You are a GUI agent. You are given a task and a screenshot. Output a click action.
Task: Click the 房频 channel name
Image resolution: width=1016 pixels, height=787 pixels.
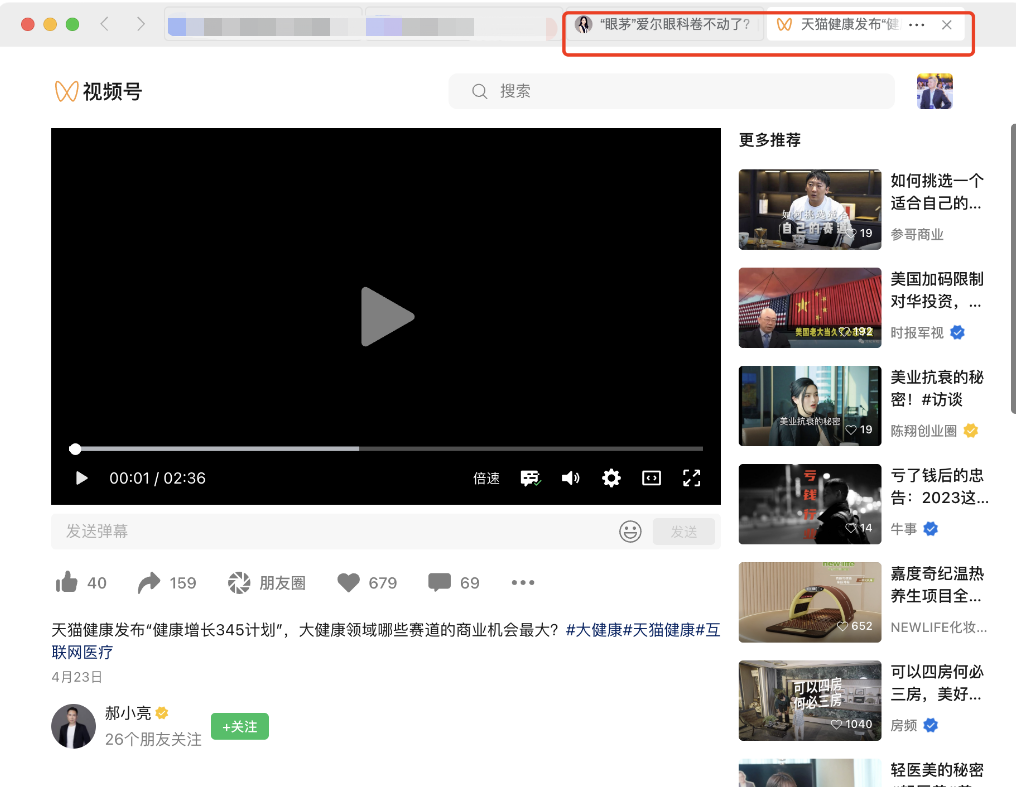coord(903,725)
